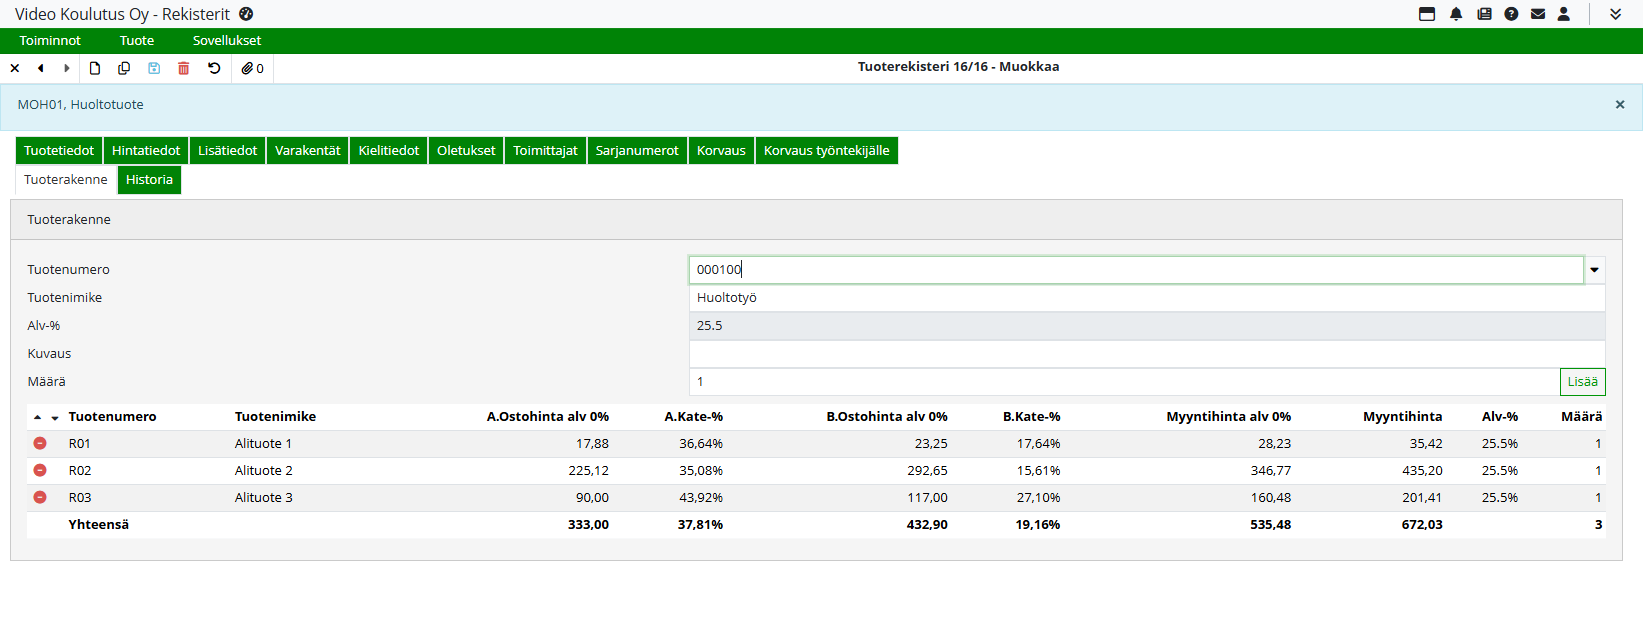
Task: Open the paperclip attachments icon
Action: [252, 68]
